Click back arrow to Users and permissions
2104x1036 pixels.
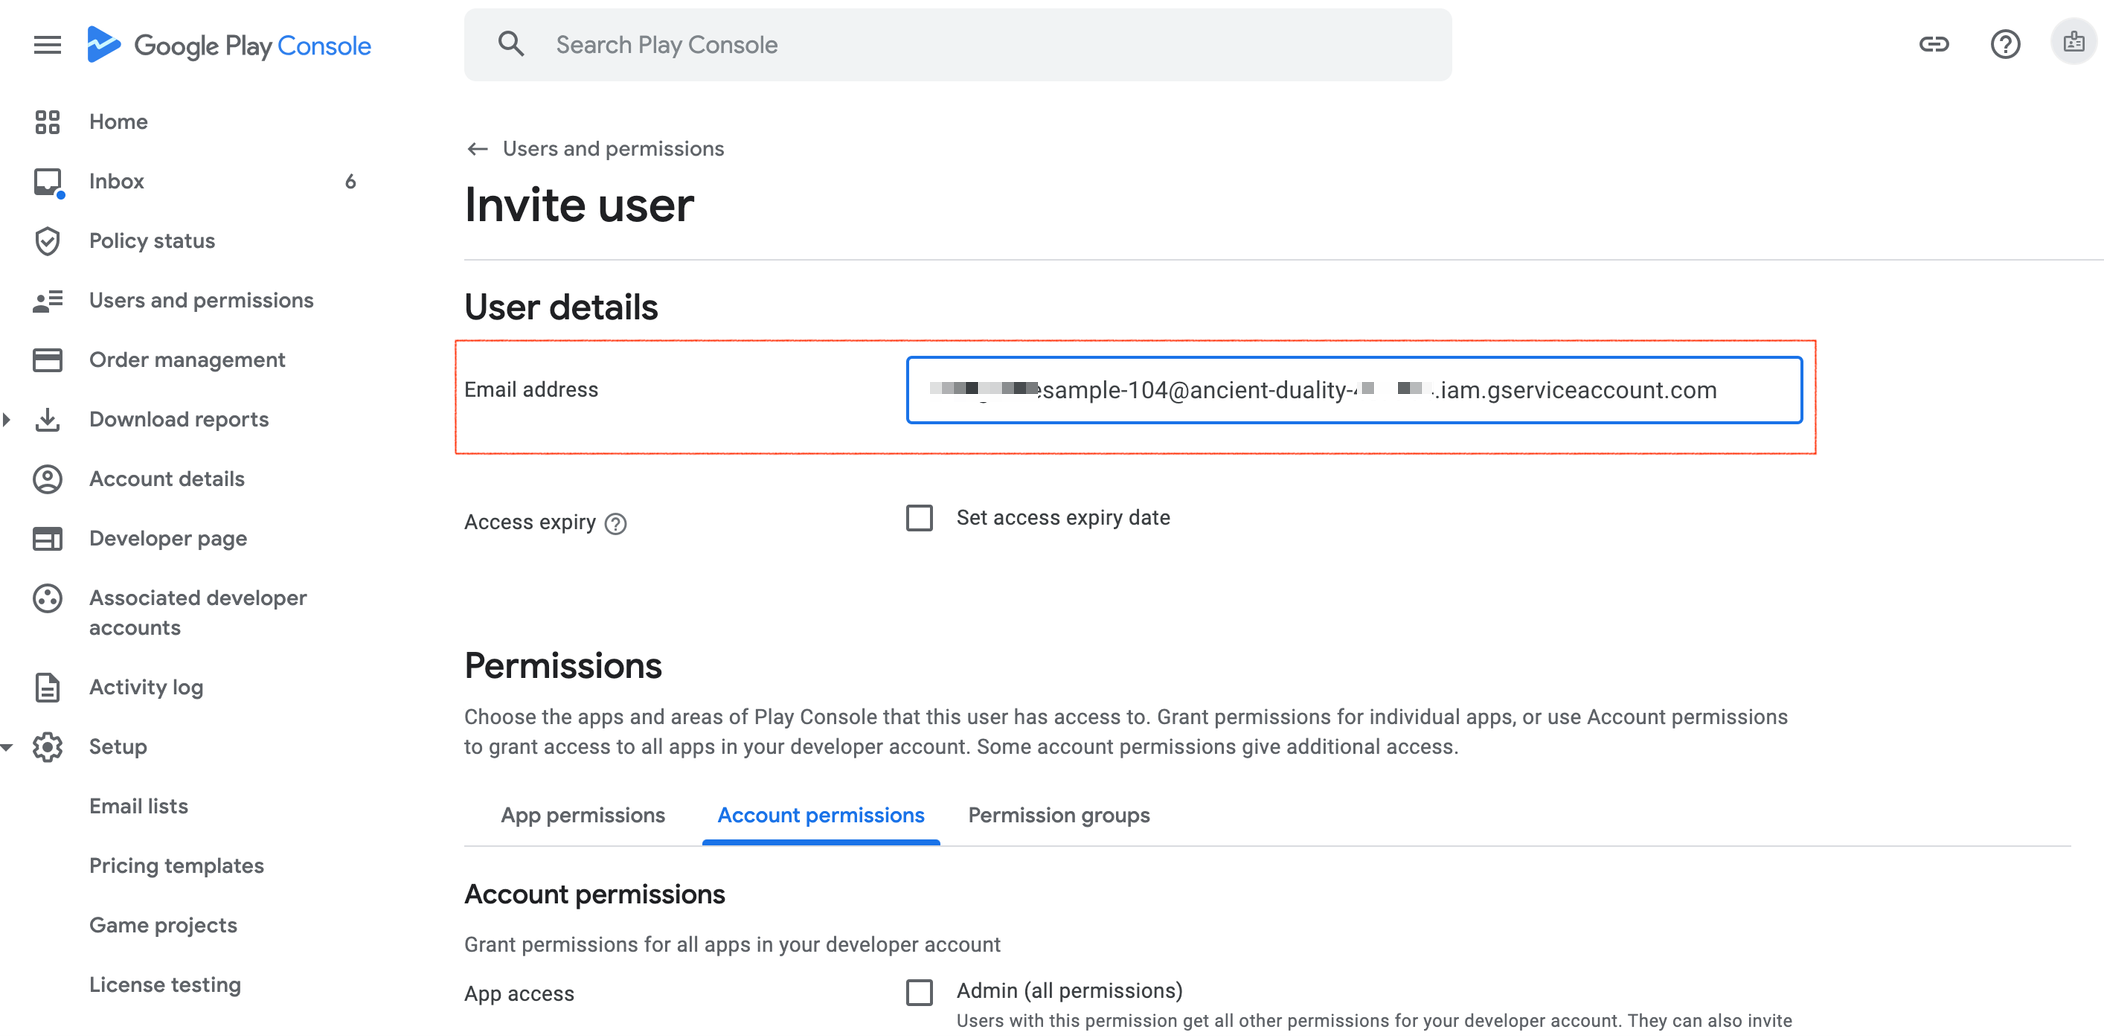point(477,149)
